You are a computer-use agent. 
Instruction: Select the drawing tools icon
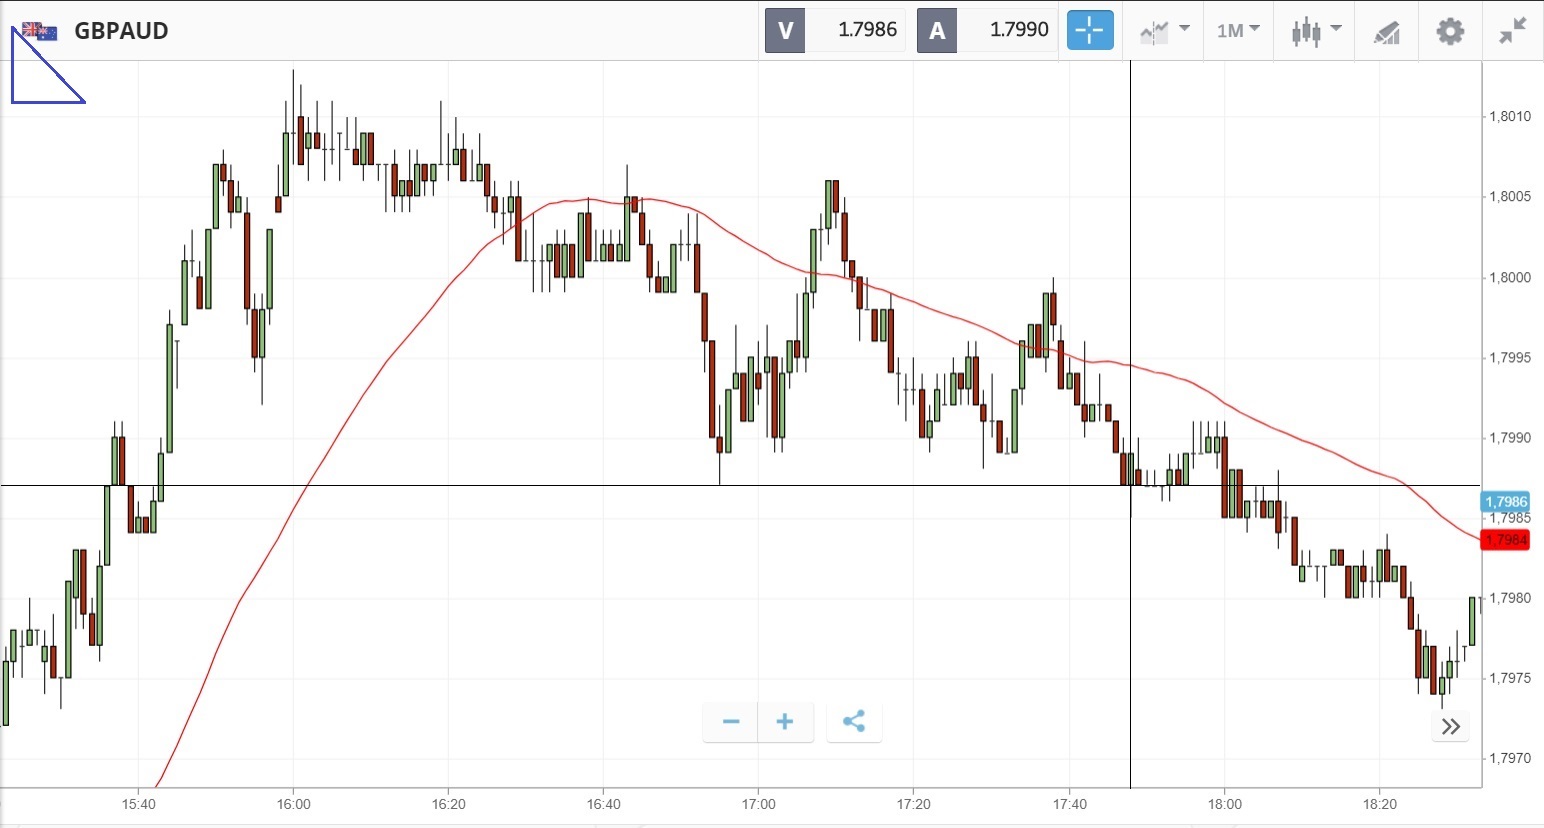click(x=1386, y=31)
